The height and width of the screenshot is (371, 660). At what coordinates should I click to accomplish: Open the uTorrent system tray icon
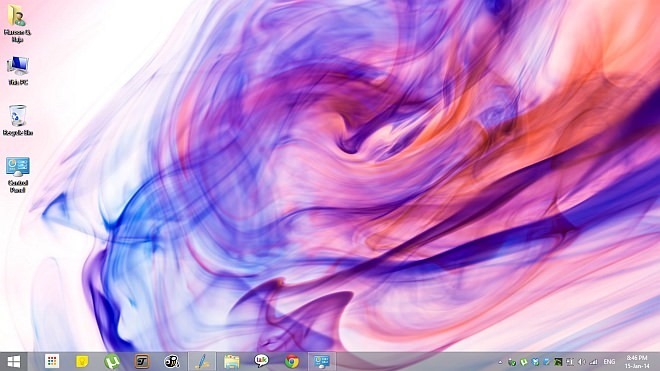[524, 362]
